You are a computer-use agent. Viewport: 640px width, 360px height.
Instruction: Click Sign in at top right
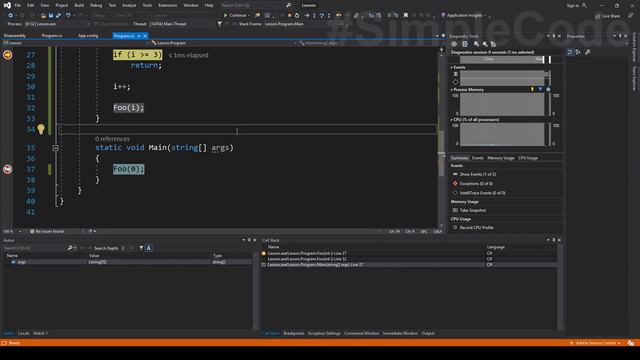pyautogui.click(x=573, y=6)
